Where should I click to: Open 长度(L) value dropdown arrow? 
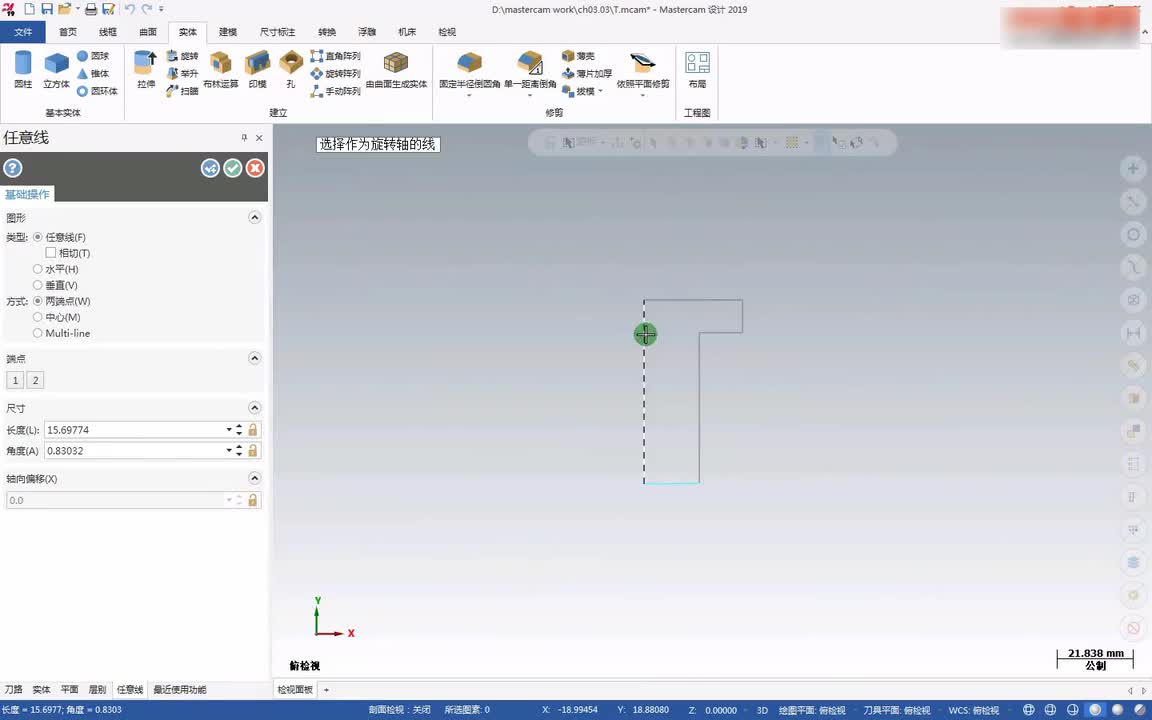[229, 430]
